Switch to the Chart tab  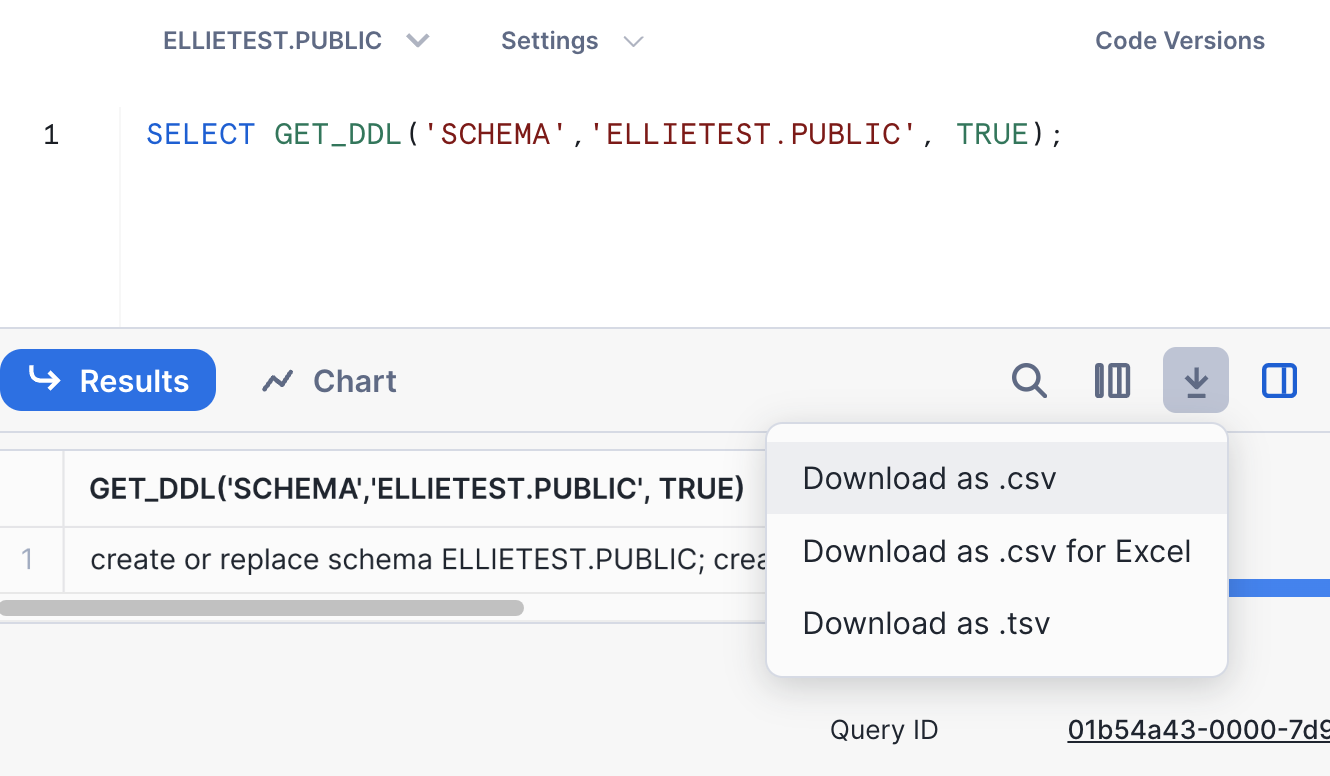pos(329,381)
